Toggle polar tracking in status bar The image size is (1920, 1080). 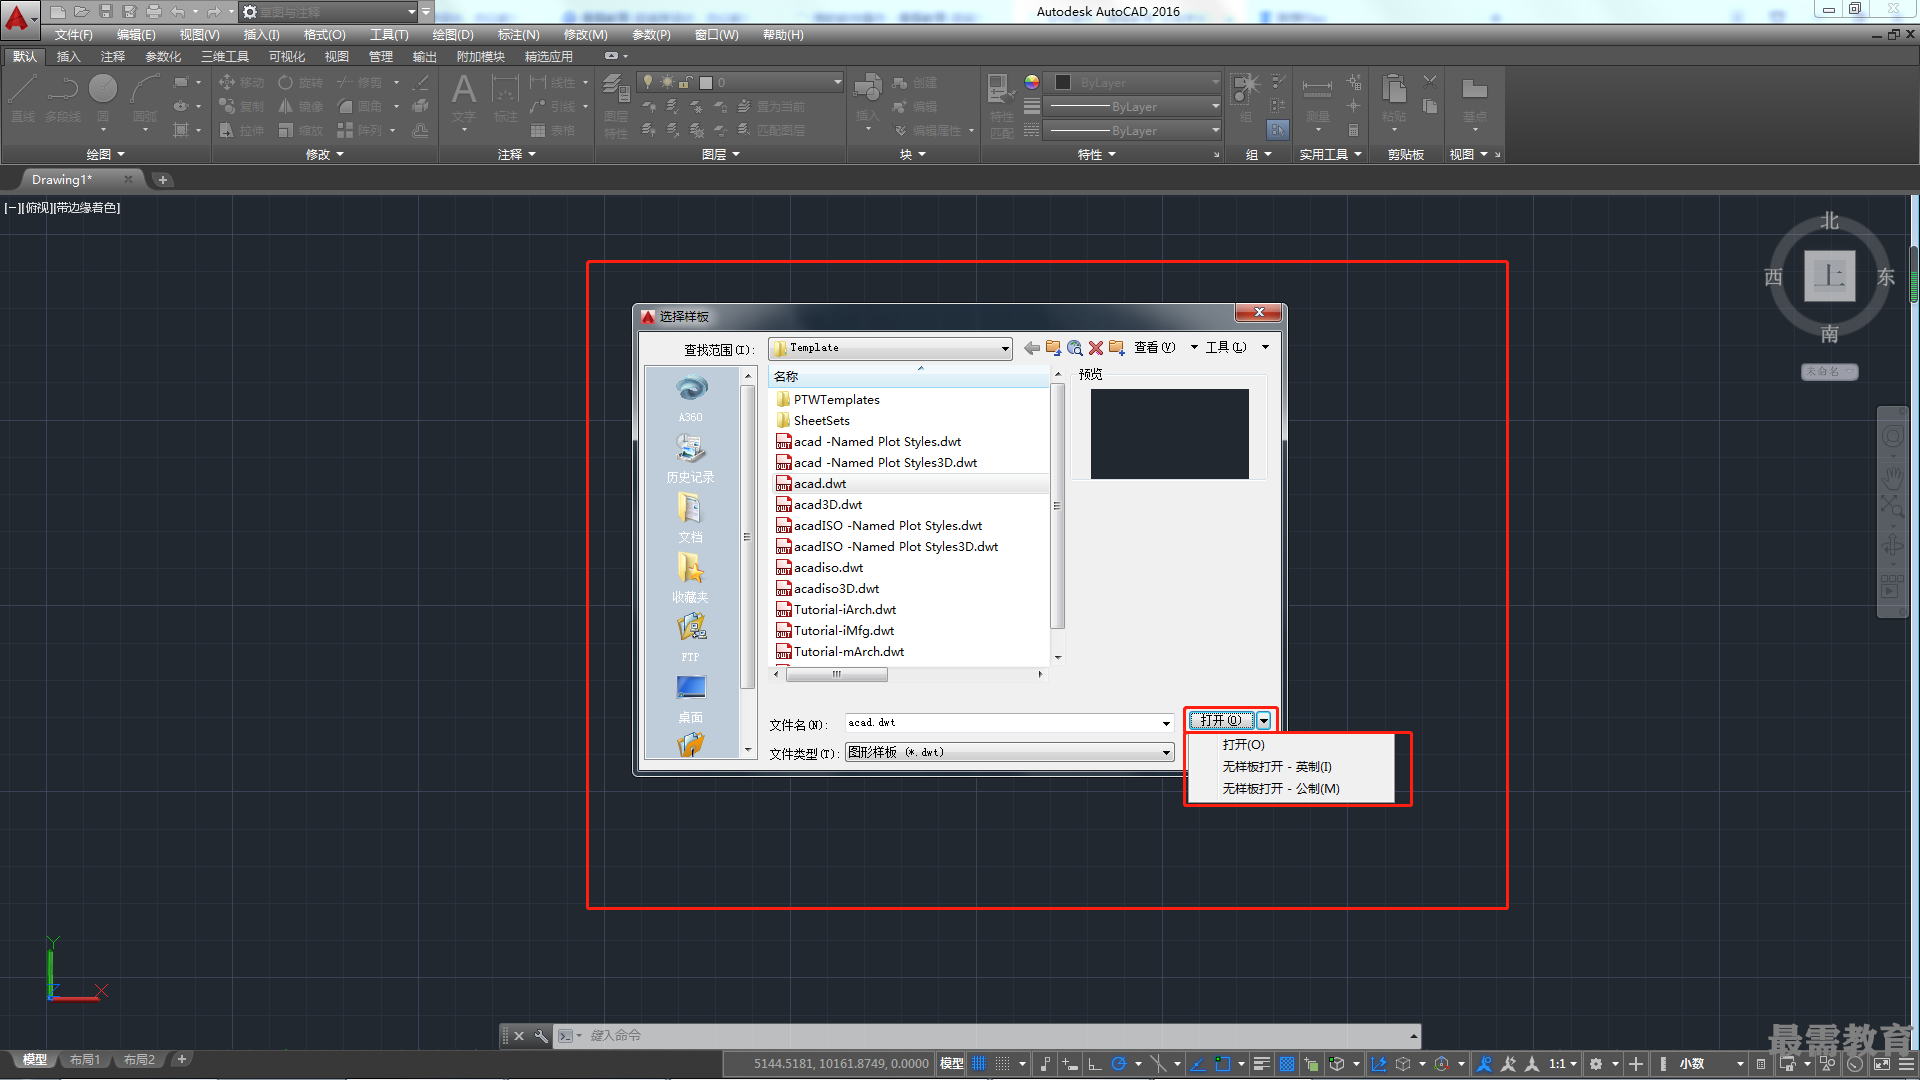coord(1119,1064)
